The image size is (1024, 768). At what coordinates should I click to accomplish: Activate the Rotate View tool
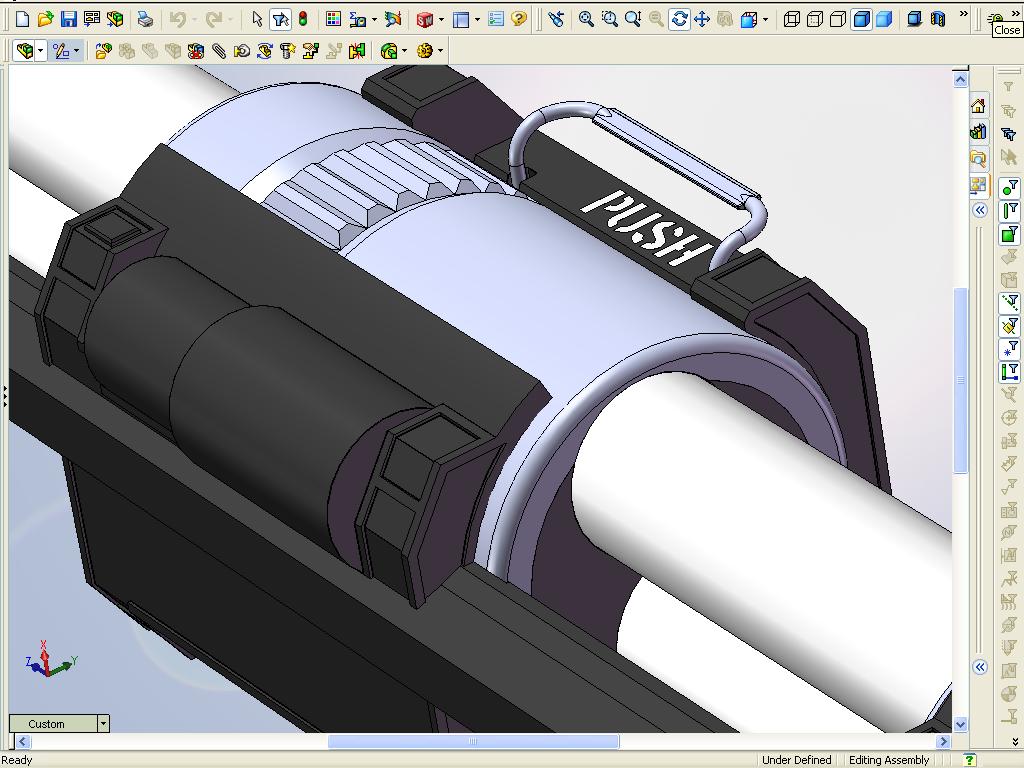(679, 19)
